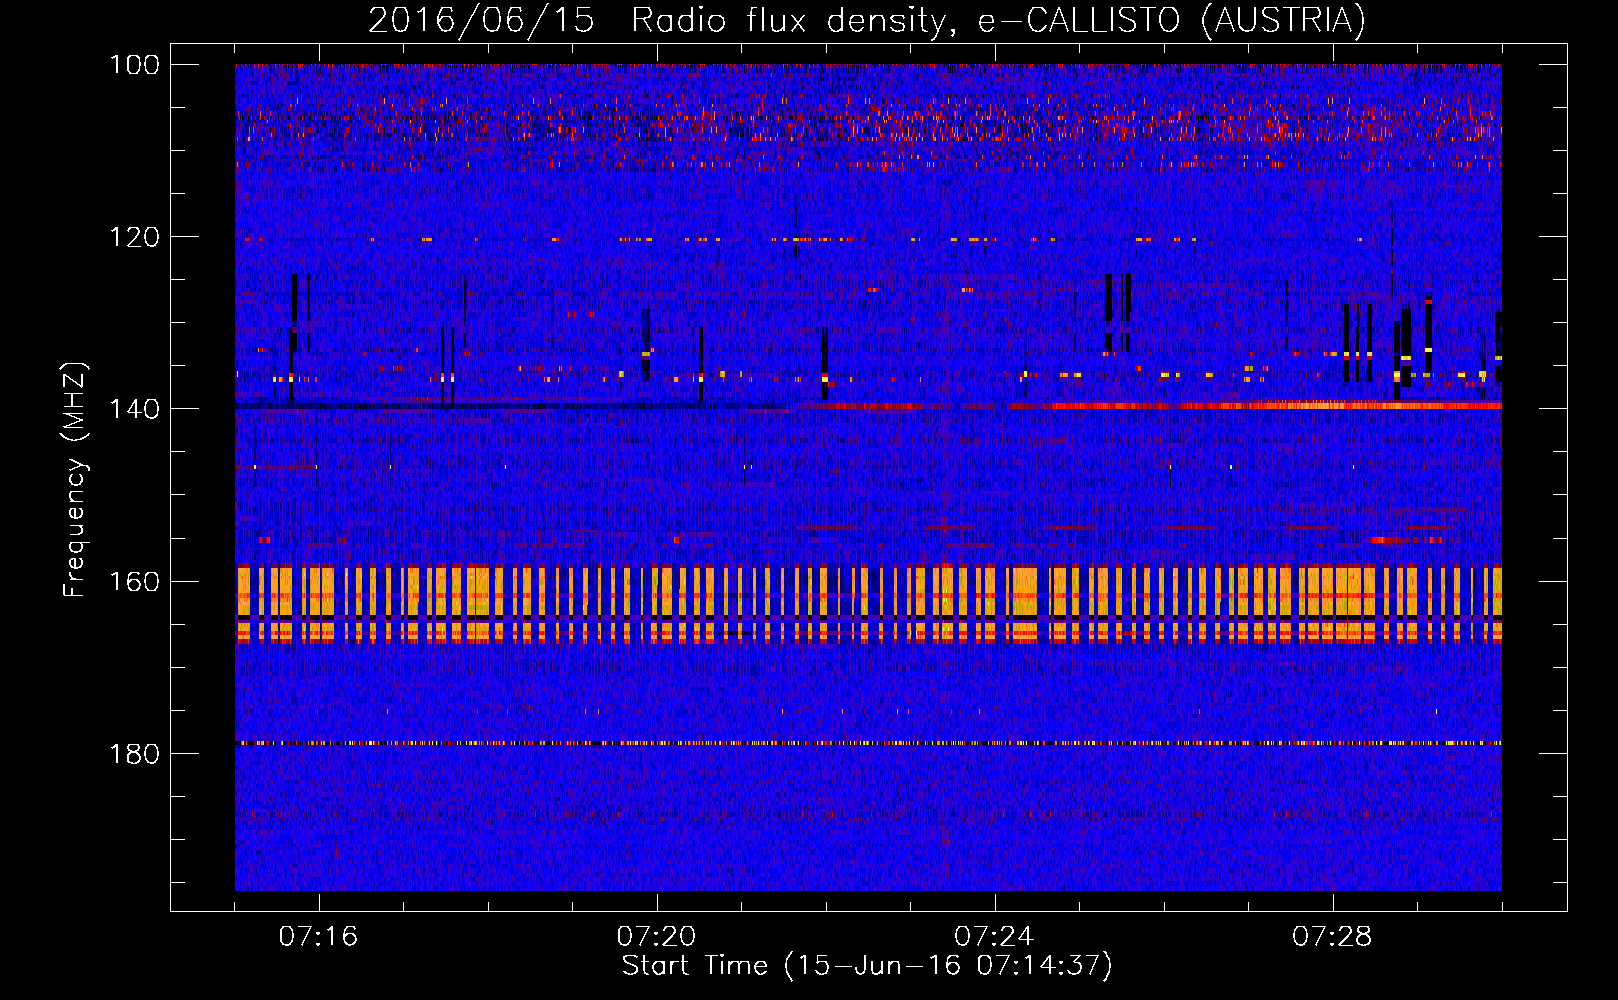This screenshot has width=1618, height=1000.
Task: Click the yellow-orange striped band near 160 MHz
Action: click(868, 604)
